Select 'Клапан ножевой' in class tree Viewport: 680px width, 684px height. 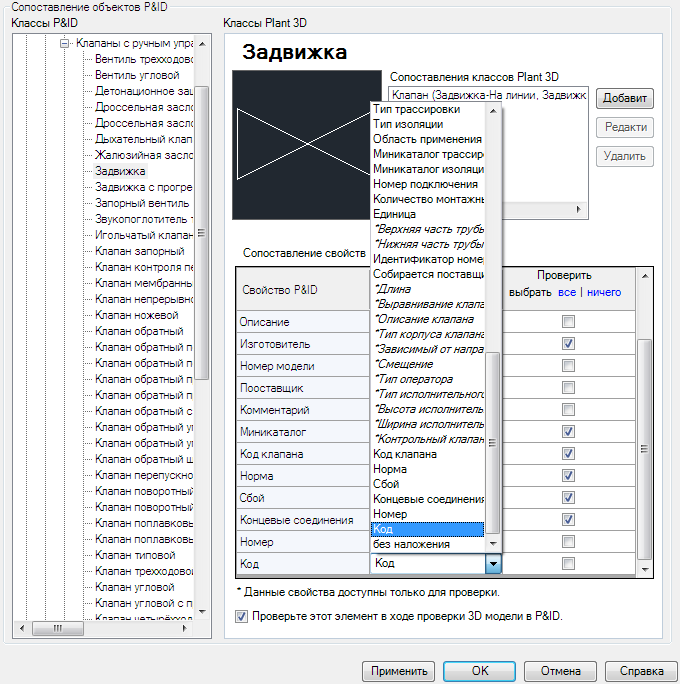(x=137, y=315)
